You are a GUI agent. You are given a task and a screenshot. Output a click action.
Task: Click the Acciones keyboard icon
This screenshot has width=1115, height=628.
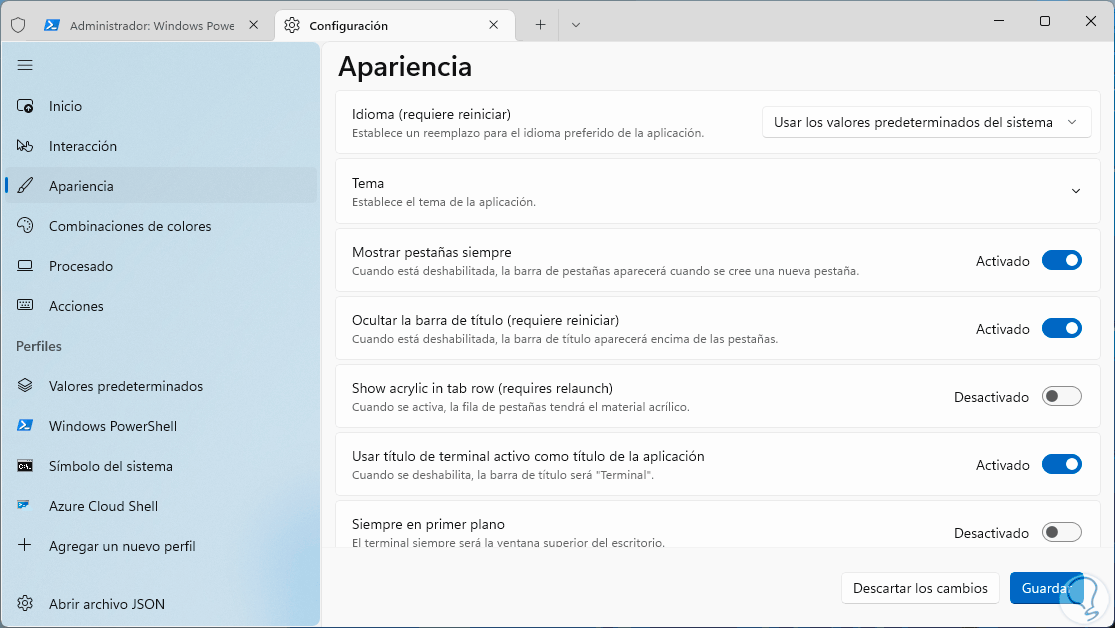click(25, 306)
